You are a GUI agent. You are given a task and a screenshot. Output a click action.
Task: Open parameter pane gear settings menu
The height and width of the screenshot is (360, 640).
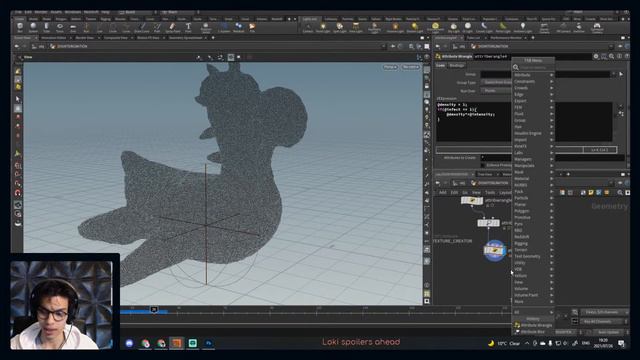point(596,56)
